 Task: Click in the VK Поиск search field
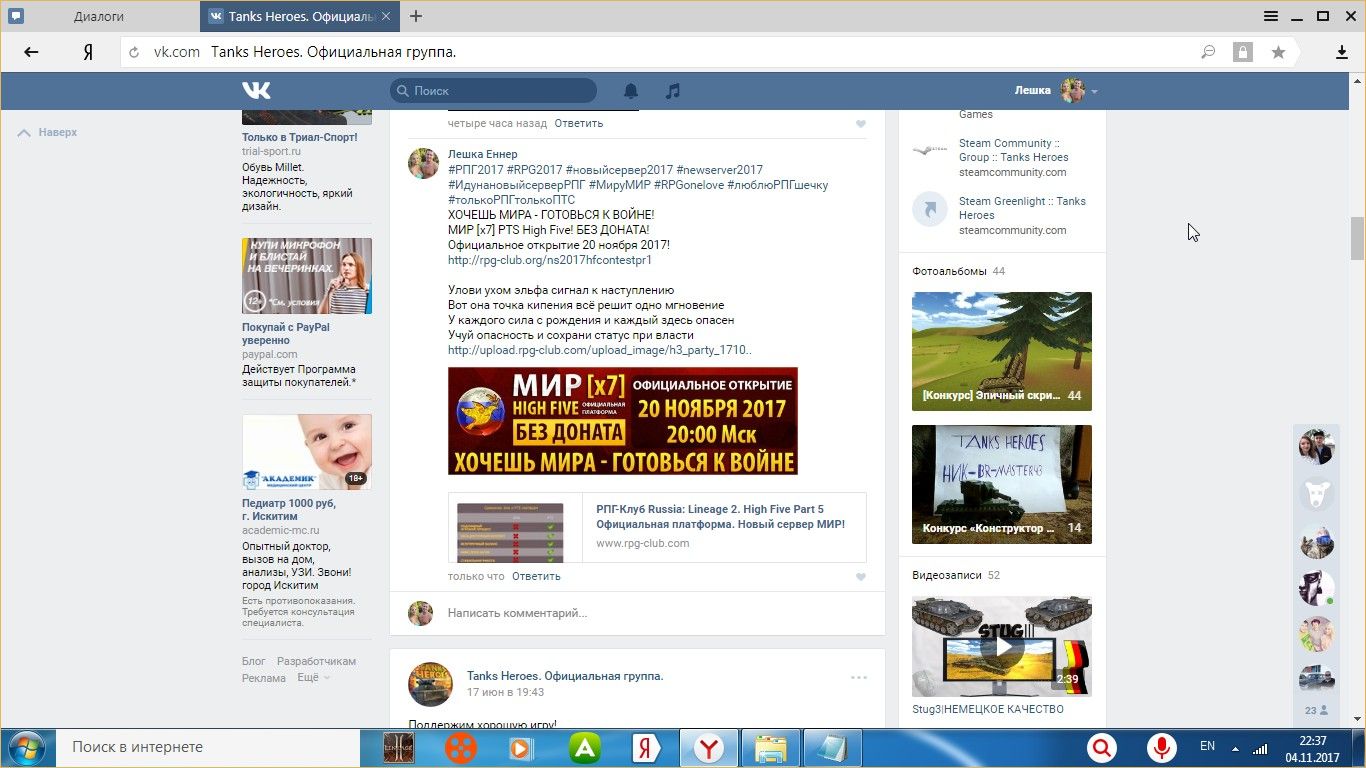tap(493, 91)
